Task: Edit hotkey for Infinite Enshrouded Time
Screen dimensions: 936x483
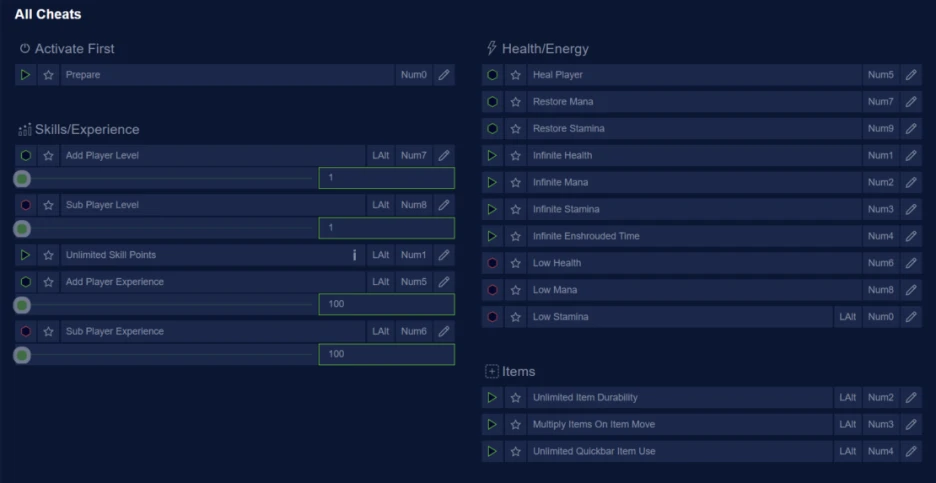Action: [911, 237]
